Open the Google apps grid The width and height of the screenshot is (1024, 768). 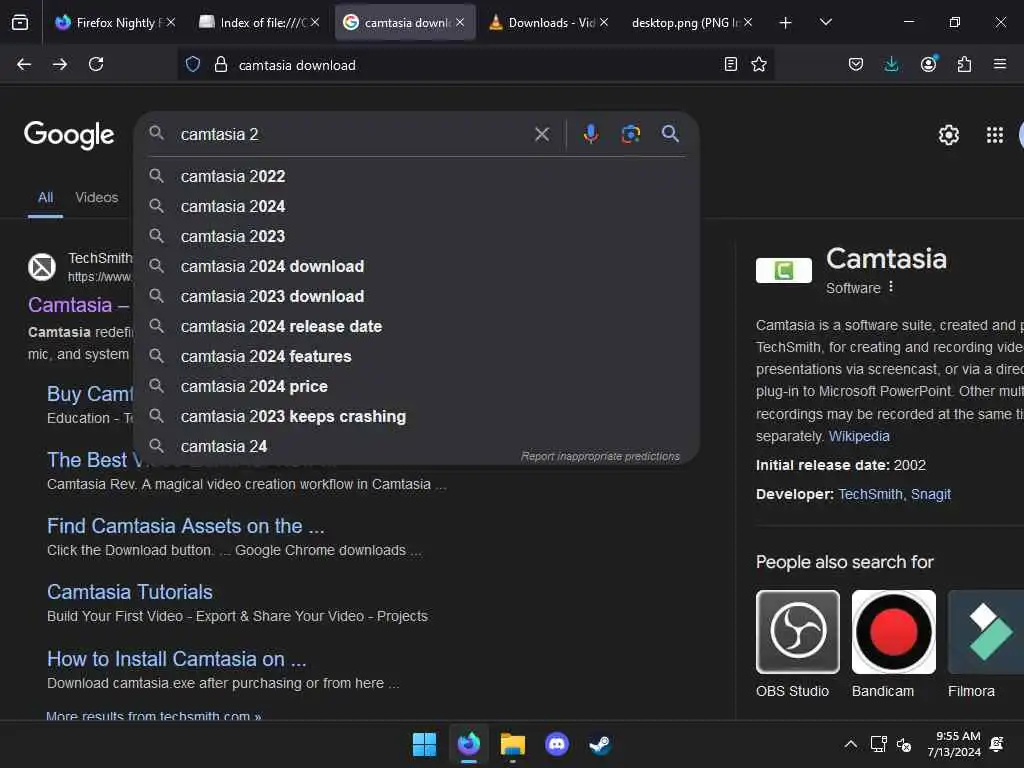coord(995,135)
